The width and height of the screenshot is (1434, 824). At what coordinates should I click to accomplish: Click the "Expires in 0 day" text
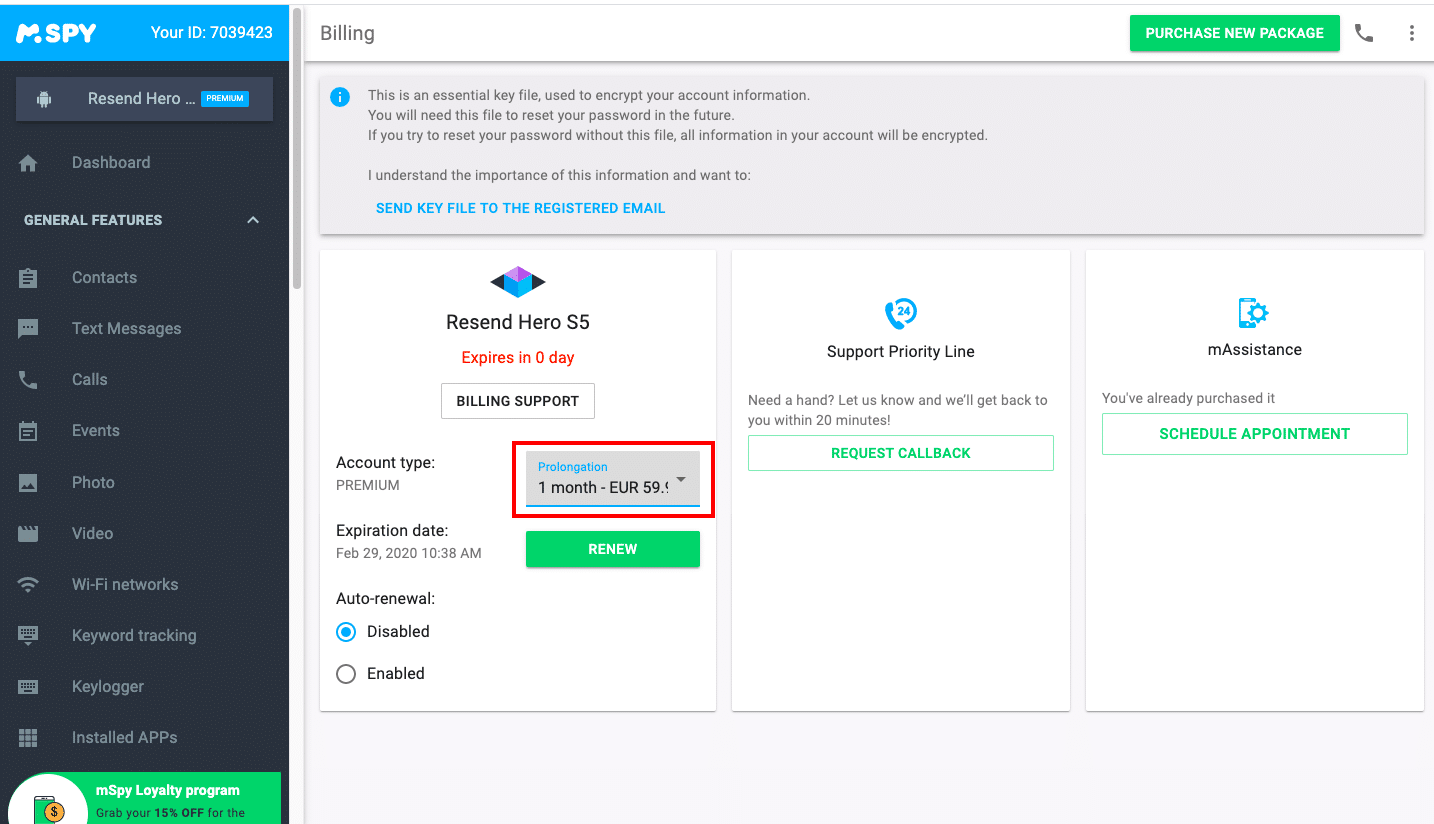[518, 358]
